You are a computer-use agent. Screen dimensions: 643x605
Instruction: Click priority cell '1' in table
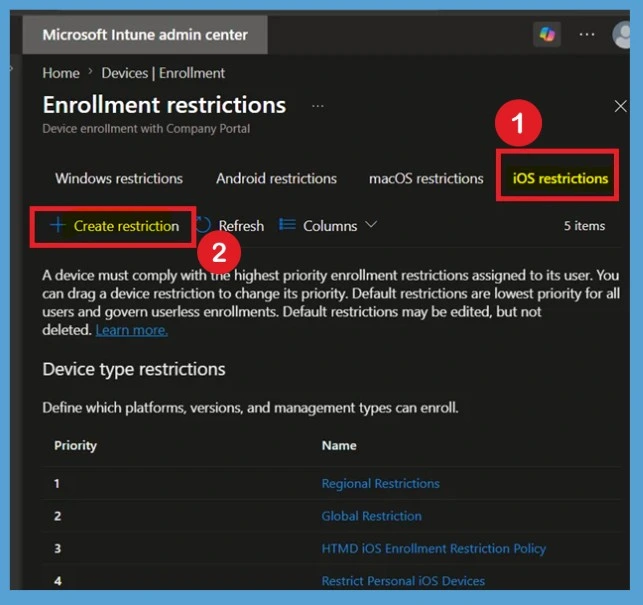[57, 484]
